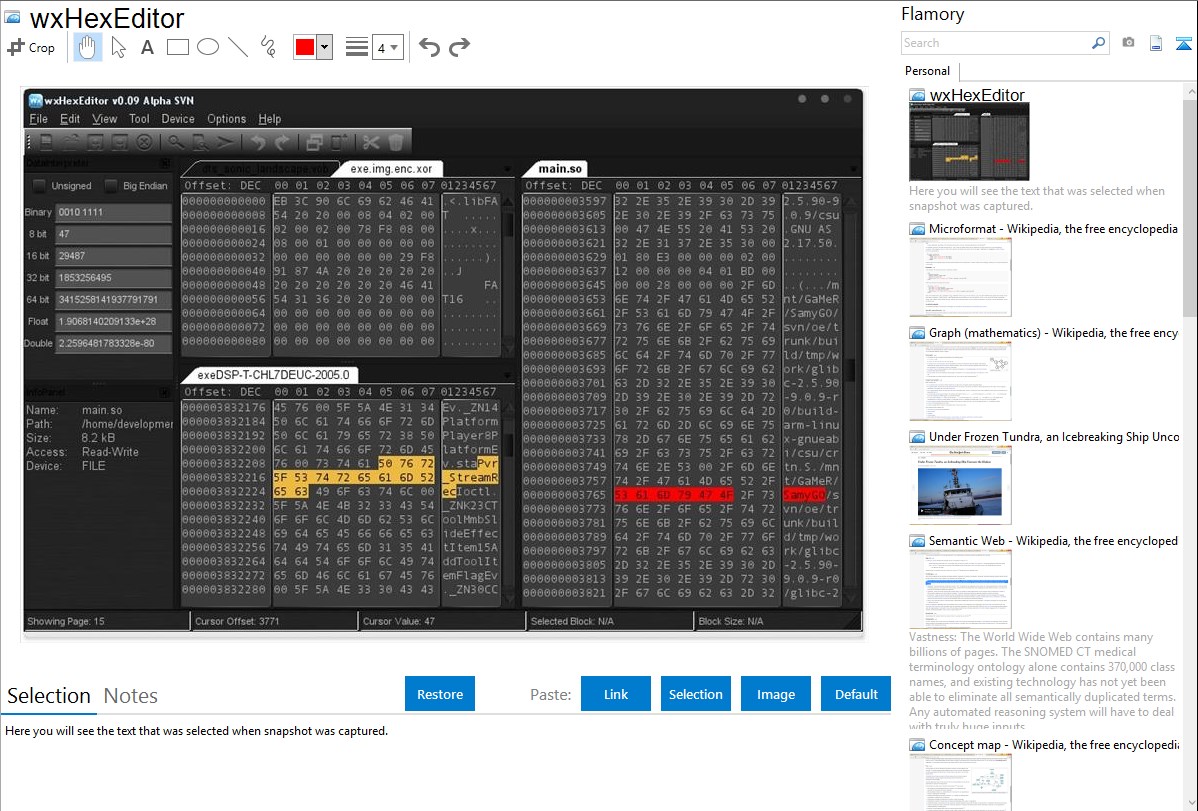Expand the tab list arrow beside main.so
Viewport: 1198px width, 811px height.
coord(853,169)
